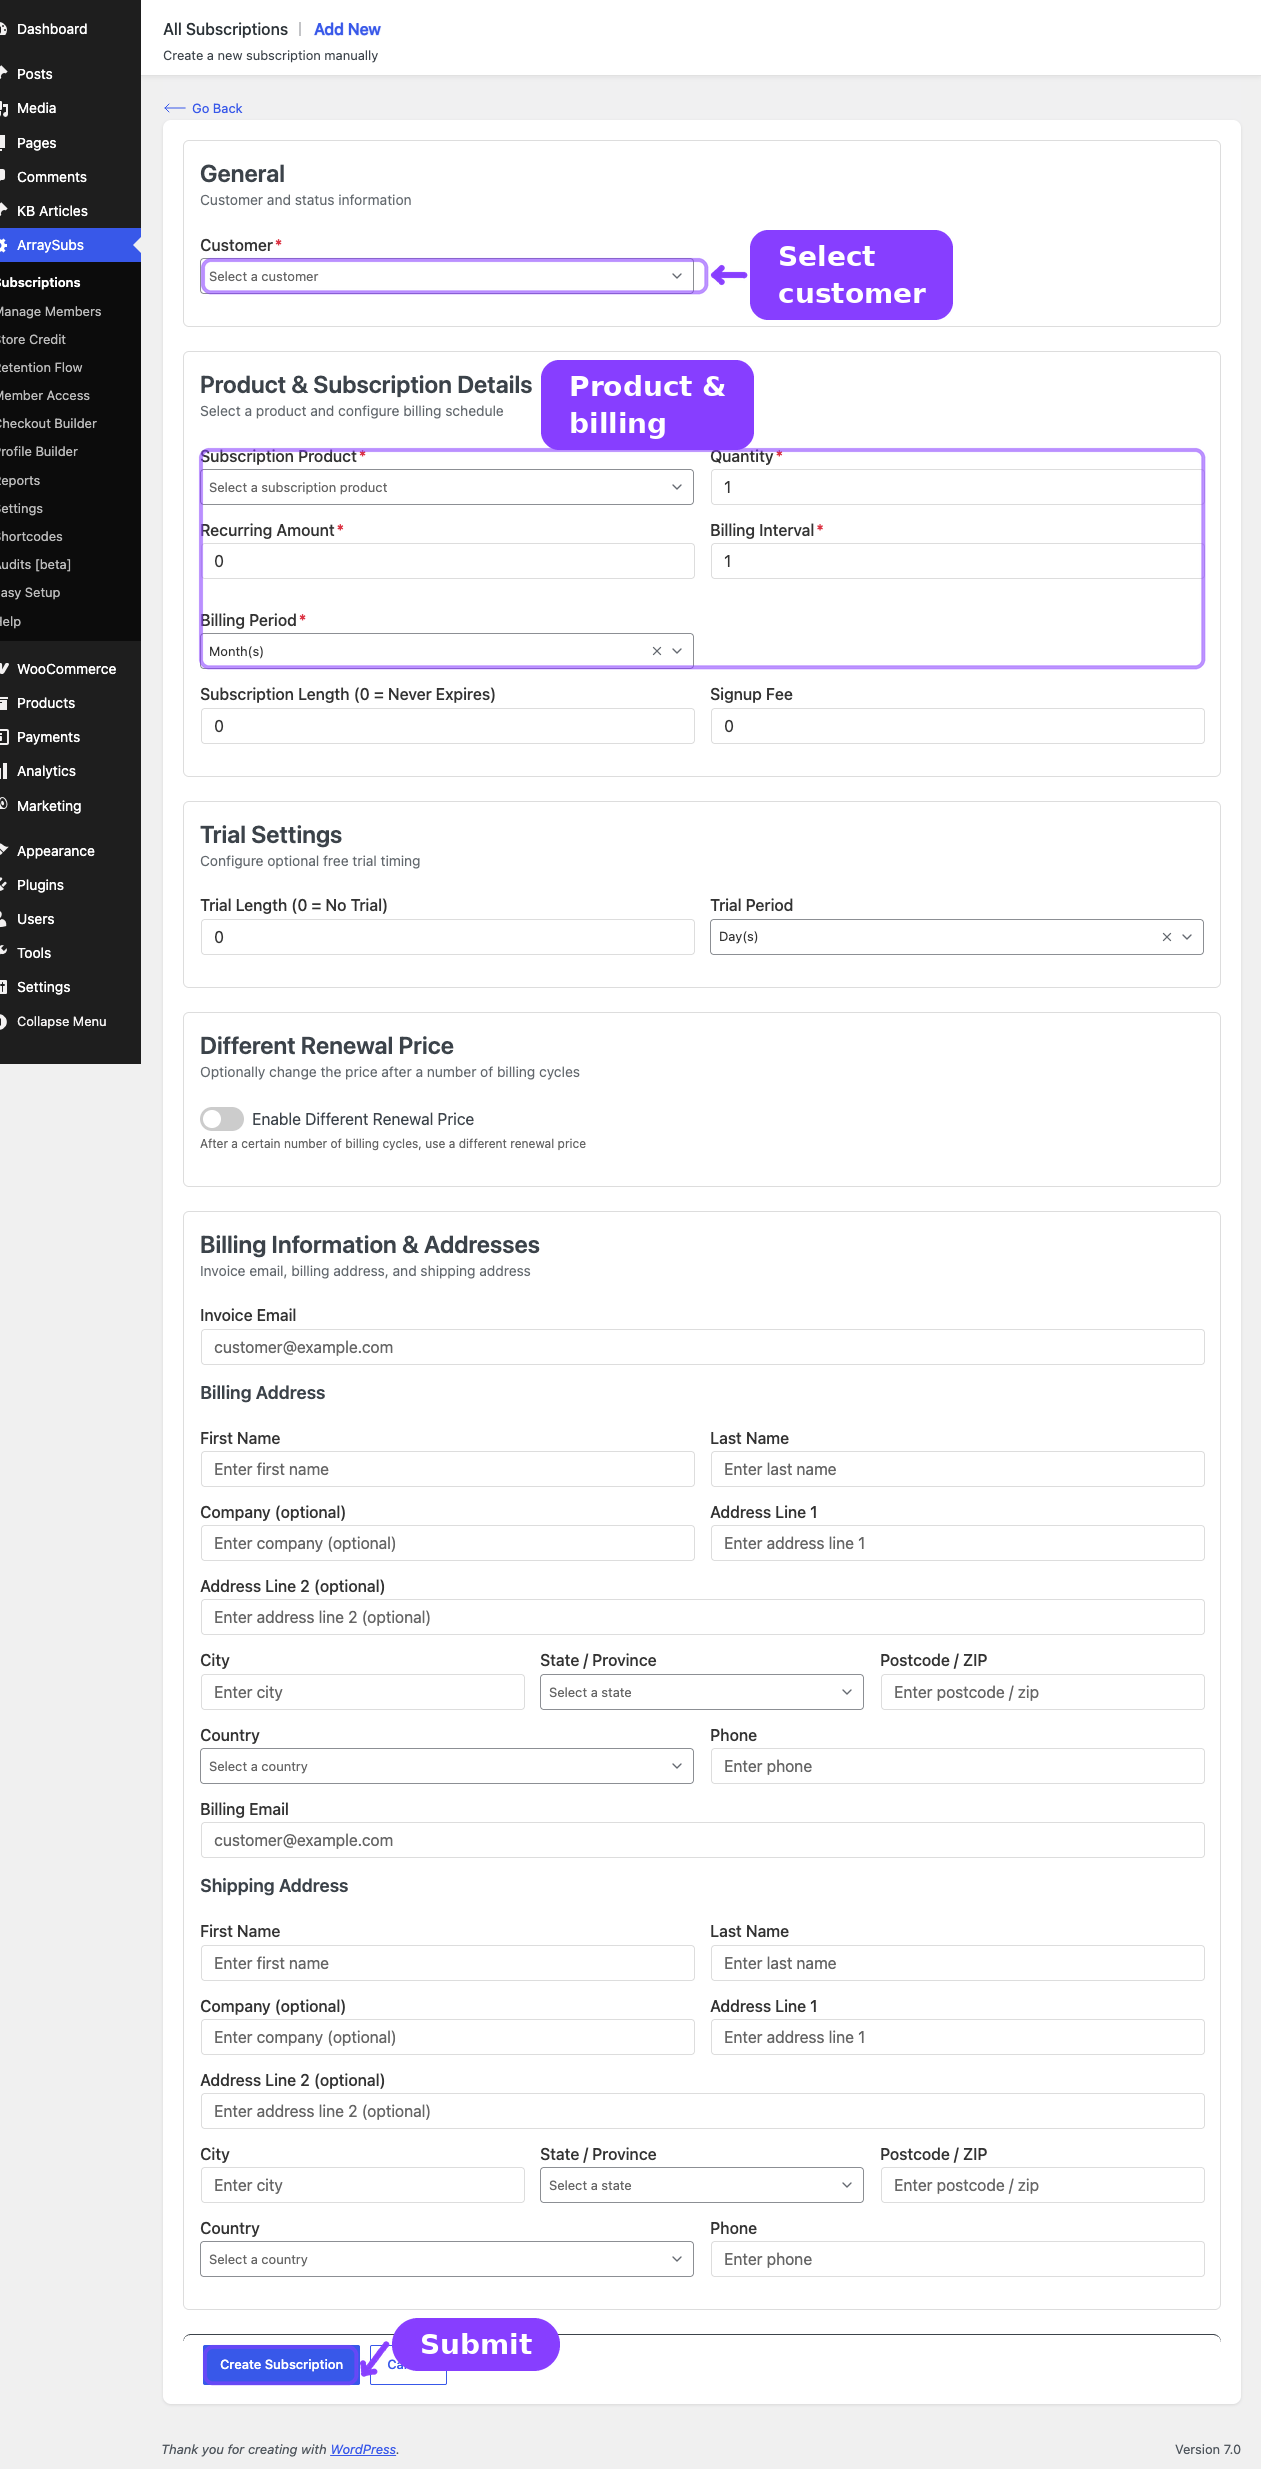Open Tools menu

(x=34, y=953)
